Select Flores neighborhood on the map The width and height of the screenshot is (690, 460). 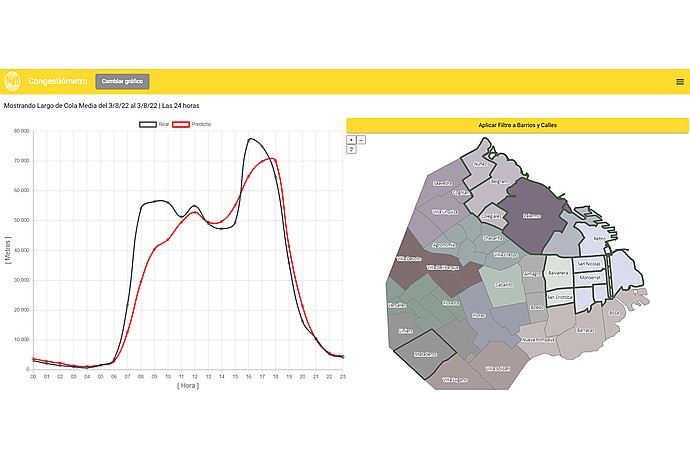point(478,315)
